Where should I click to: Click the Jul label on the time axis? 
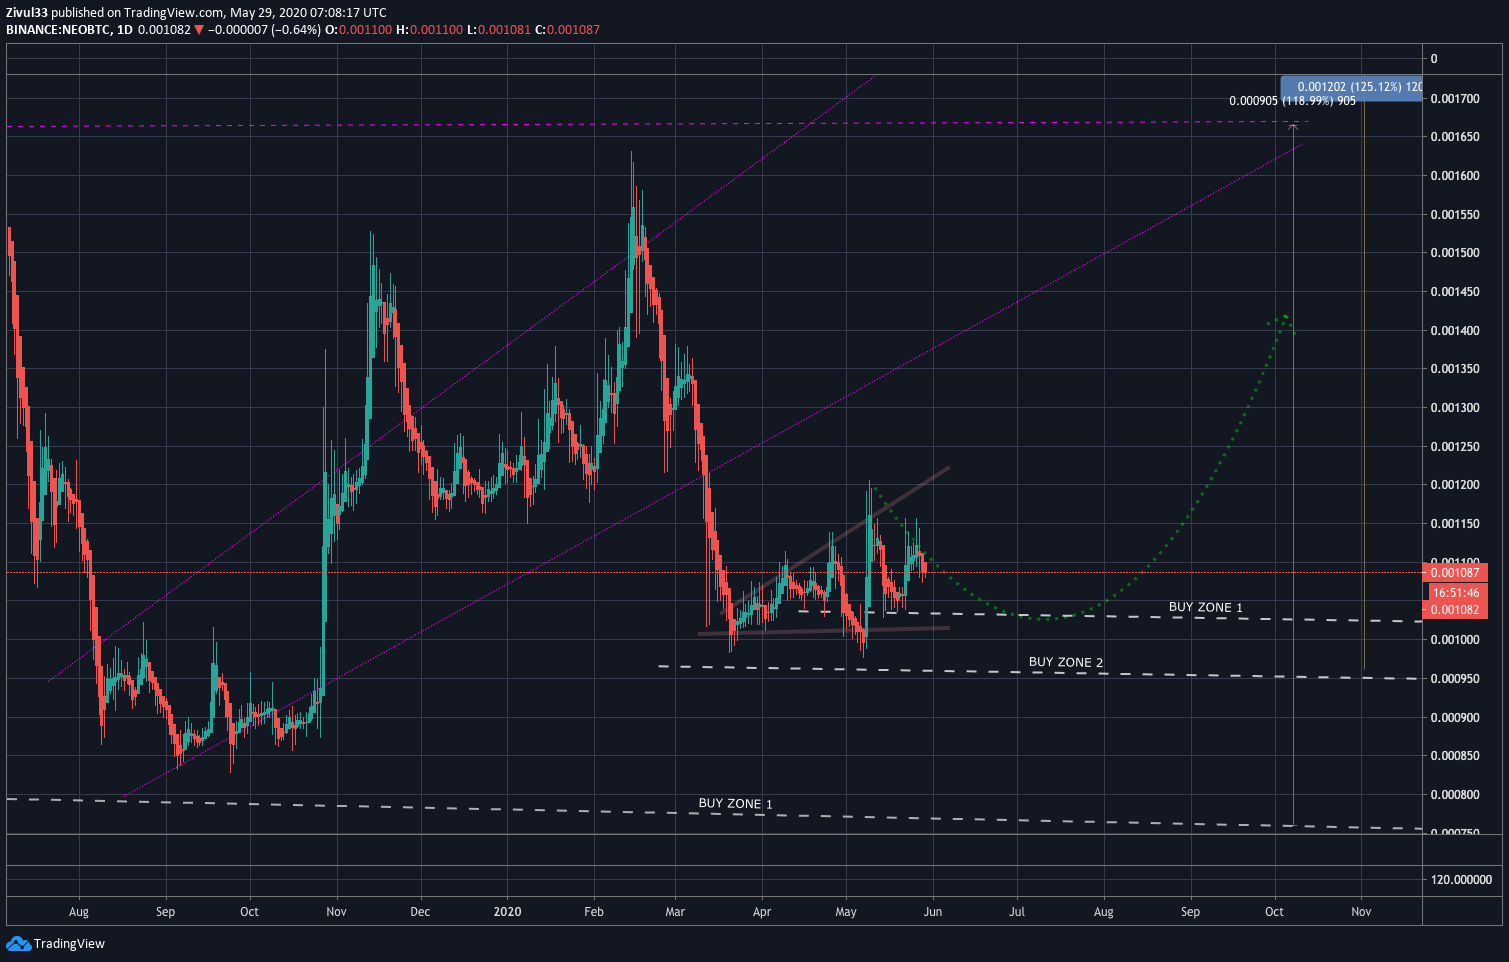click(1017, 912)
